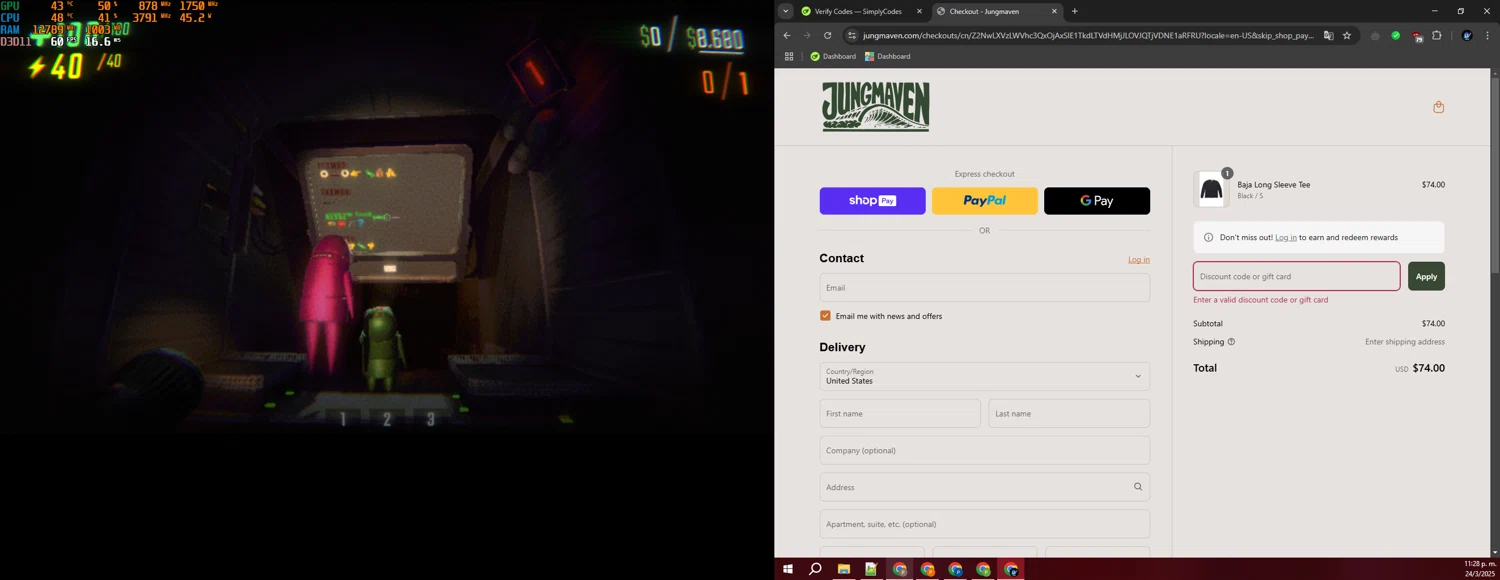The height and width of the screenshot is (580, 1500).
Task: Click the Last name field
Action: point(1069,413)
